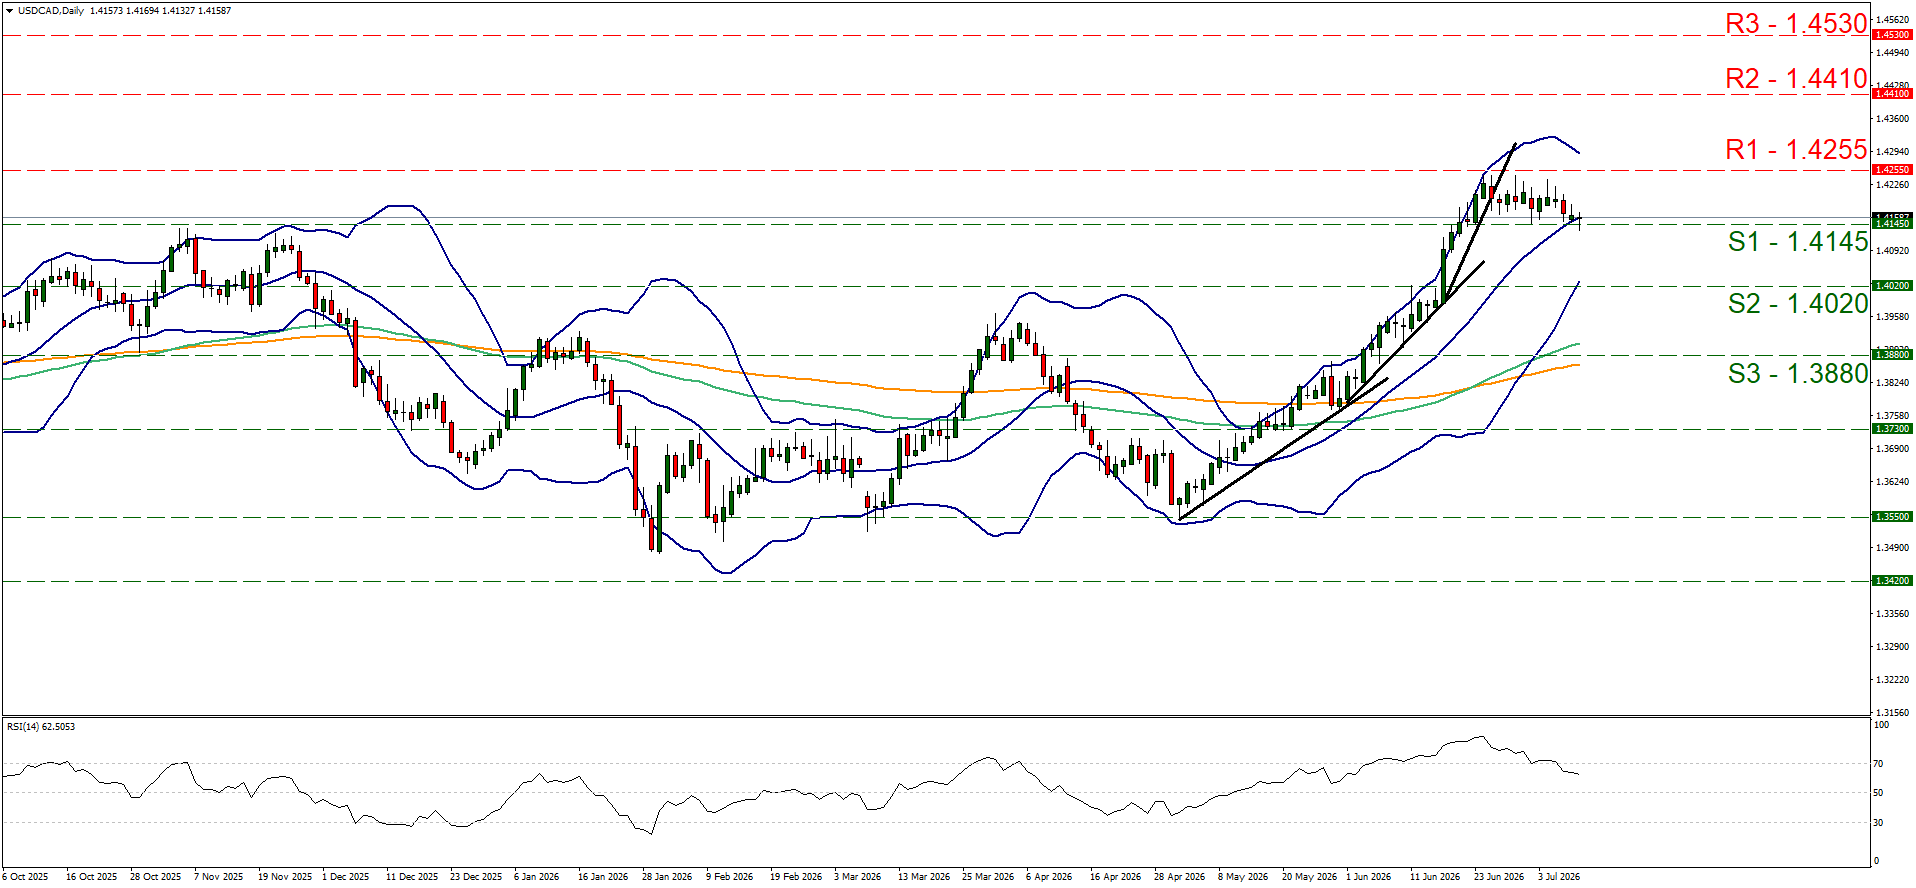
Task: Click the RSI axis value 70
Action: [1879, 764]
